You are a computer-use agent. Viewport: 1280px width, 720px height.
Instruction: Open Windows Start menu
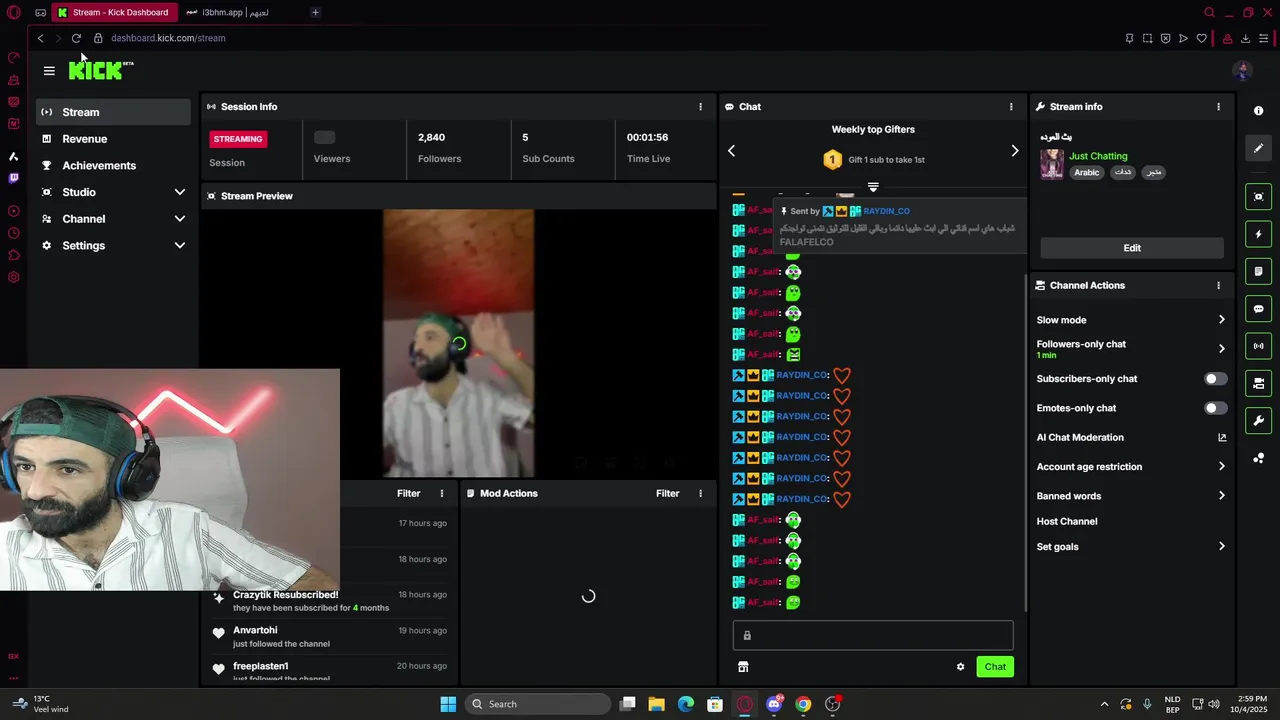(448, 704)
